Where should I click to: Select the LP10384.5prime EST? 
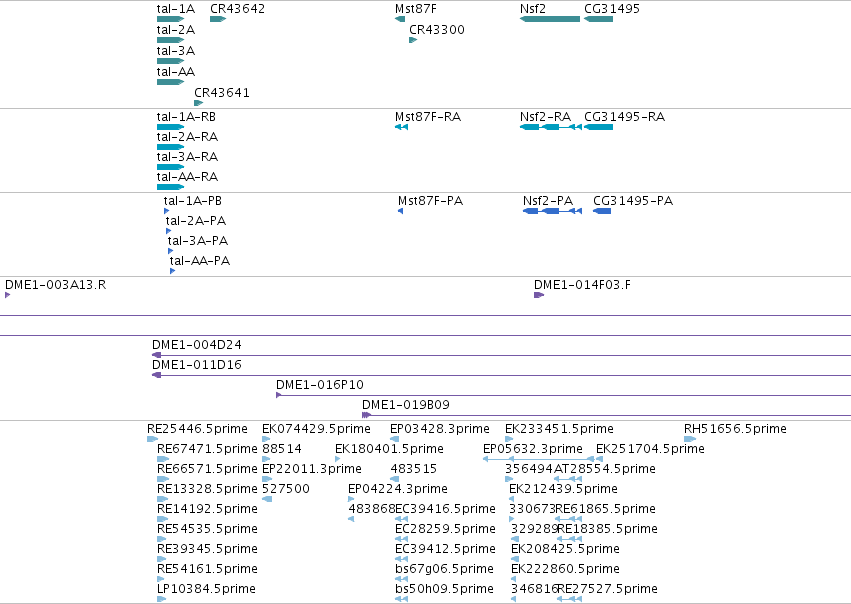(x=161, y=600)
